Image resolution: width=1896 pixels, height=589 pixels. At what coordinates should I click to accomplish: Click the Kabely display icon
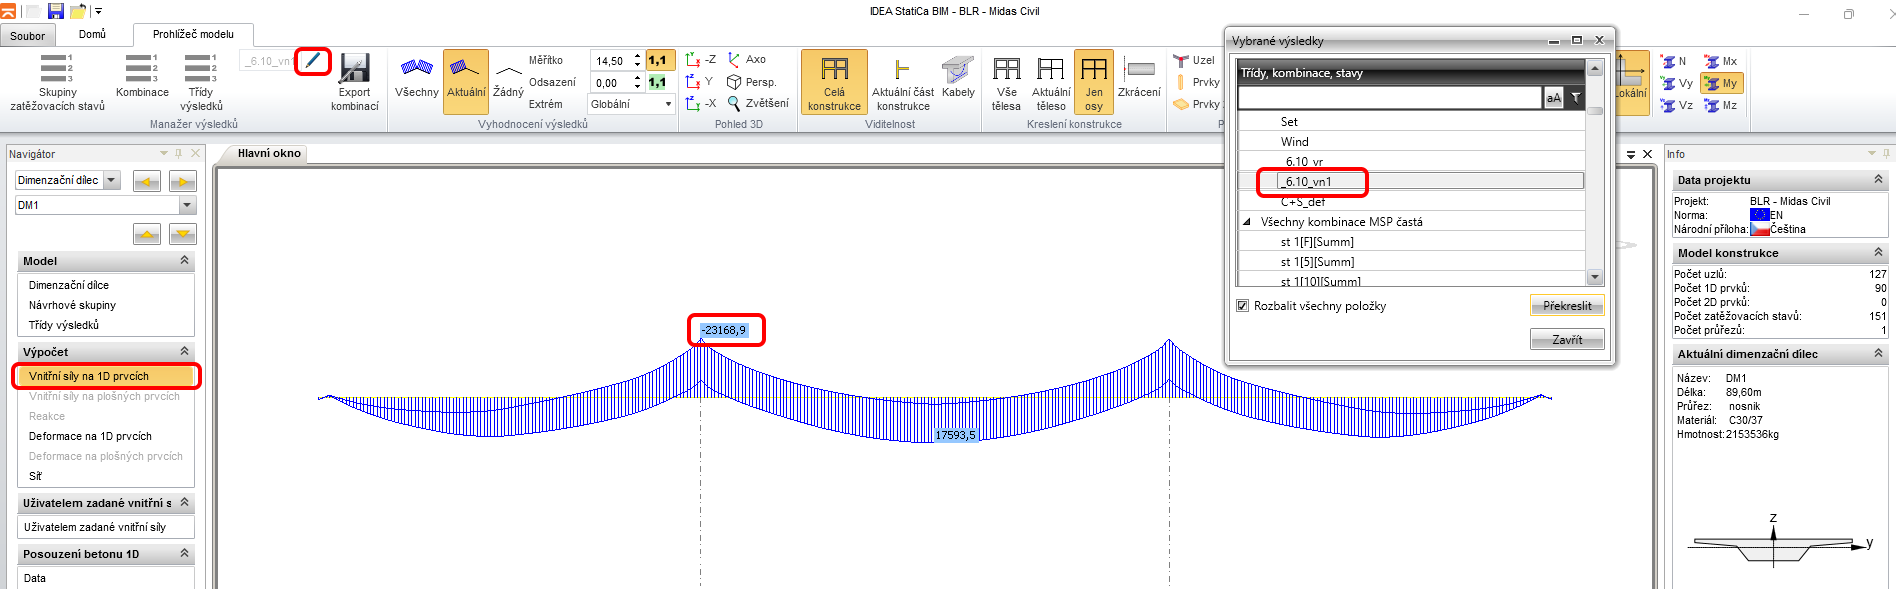coord(957,77)
